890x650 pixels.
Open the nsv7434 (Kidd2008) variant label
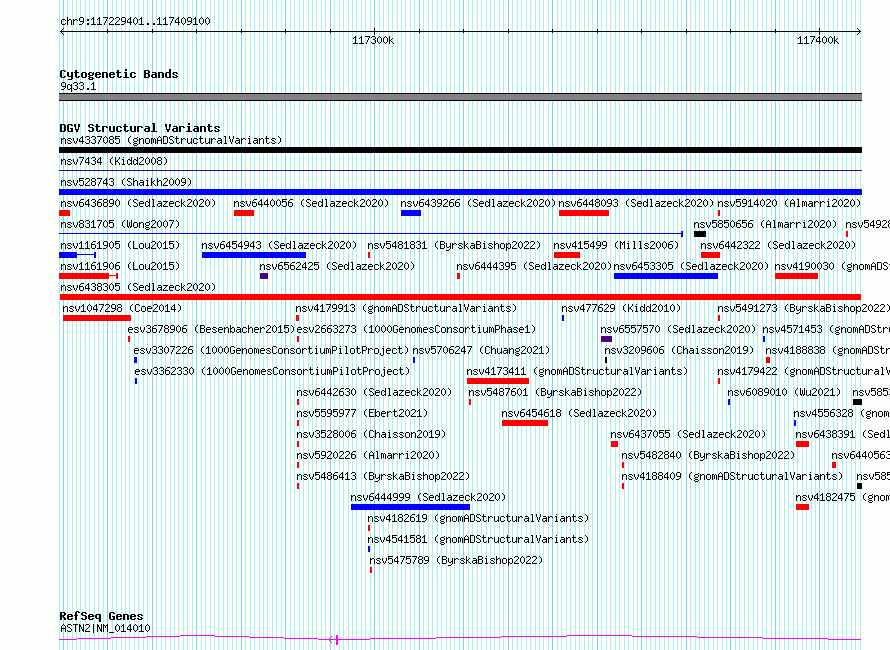[x=114, y=161]
